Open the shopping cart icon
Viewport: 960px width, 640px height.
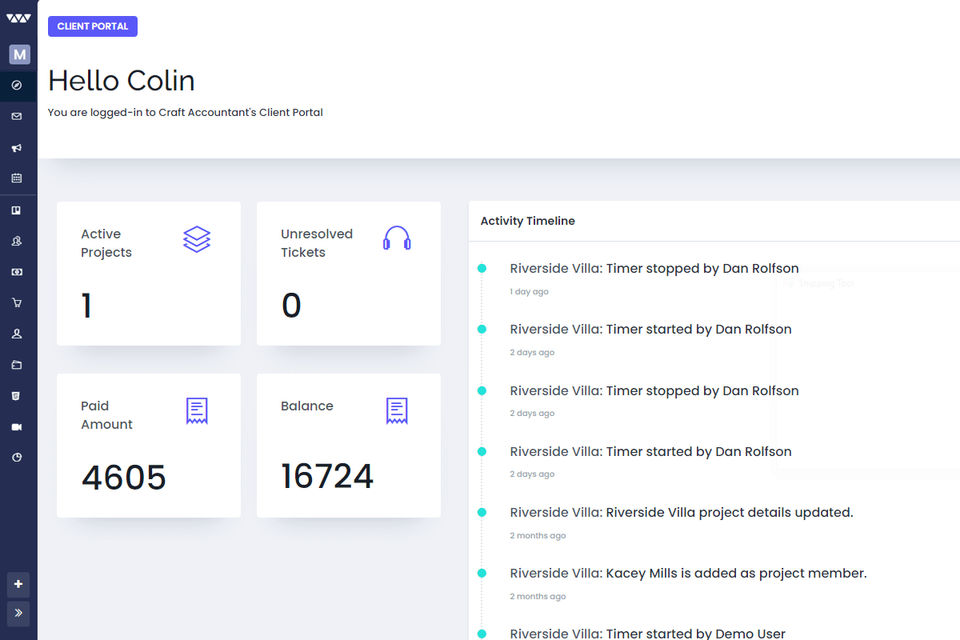pyautogui.click(x=17, y=303)
